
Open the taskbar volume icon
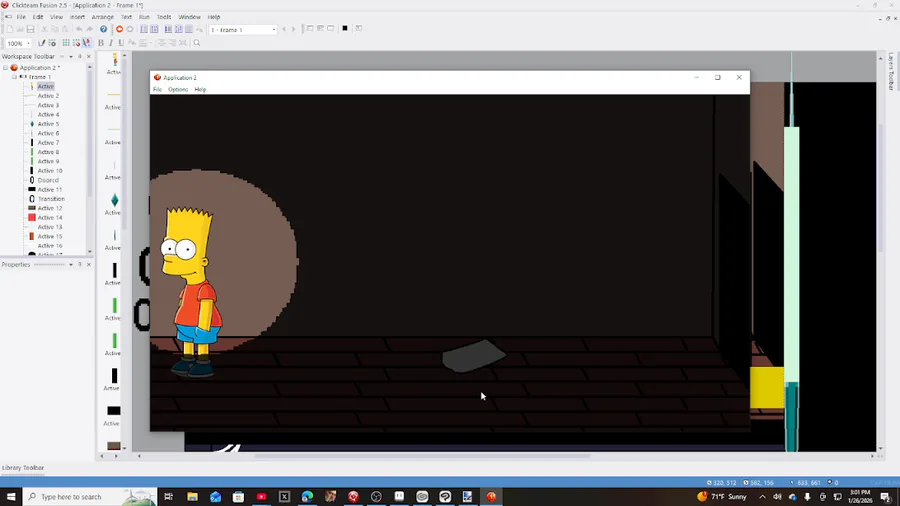point(777,497)
